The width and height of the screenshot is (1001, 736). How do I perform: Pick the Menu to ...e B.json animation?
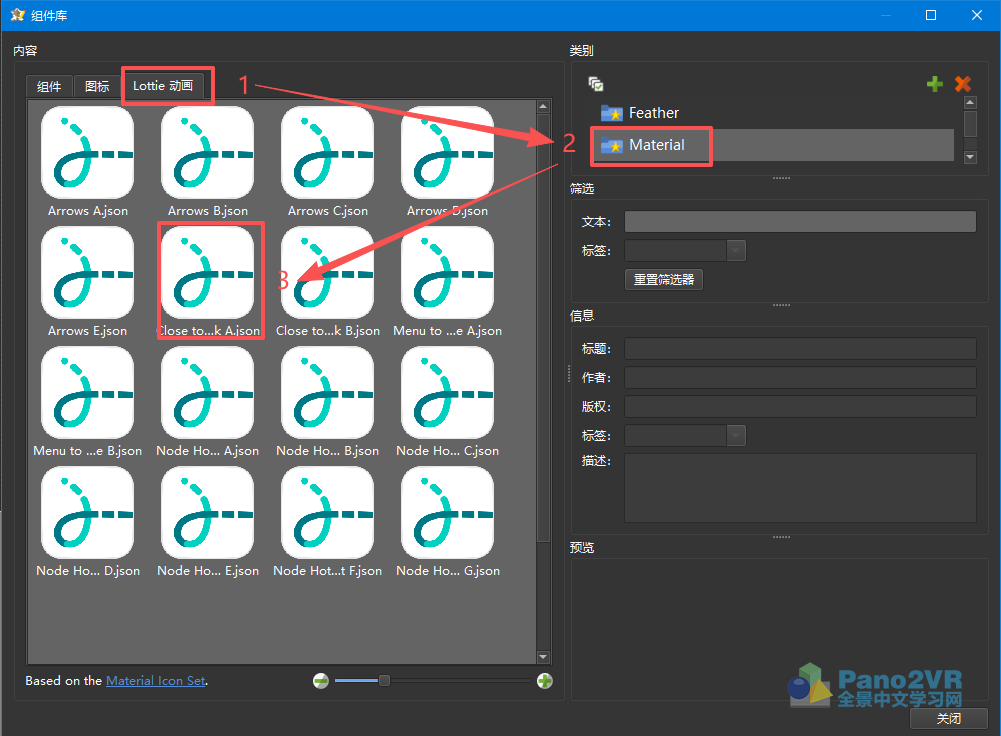click(x=88, y=393)
